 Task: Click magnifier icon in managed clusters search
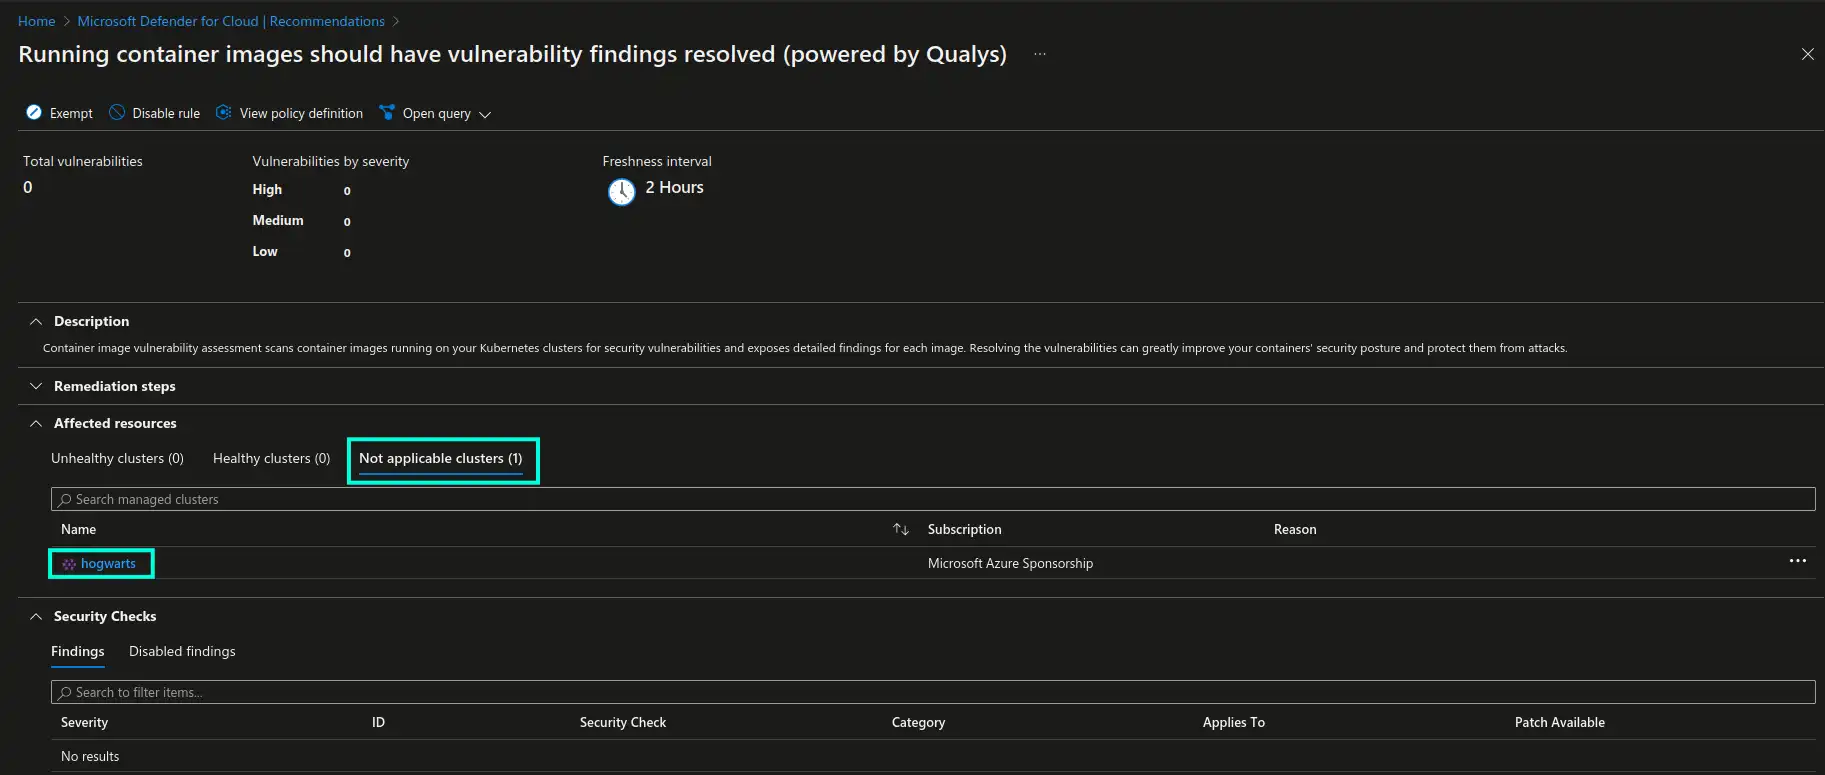65,499
